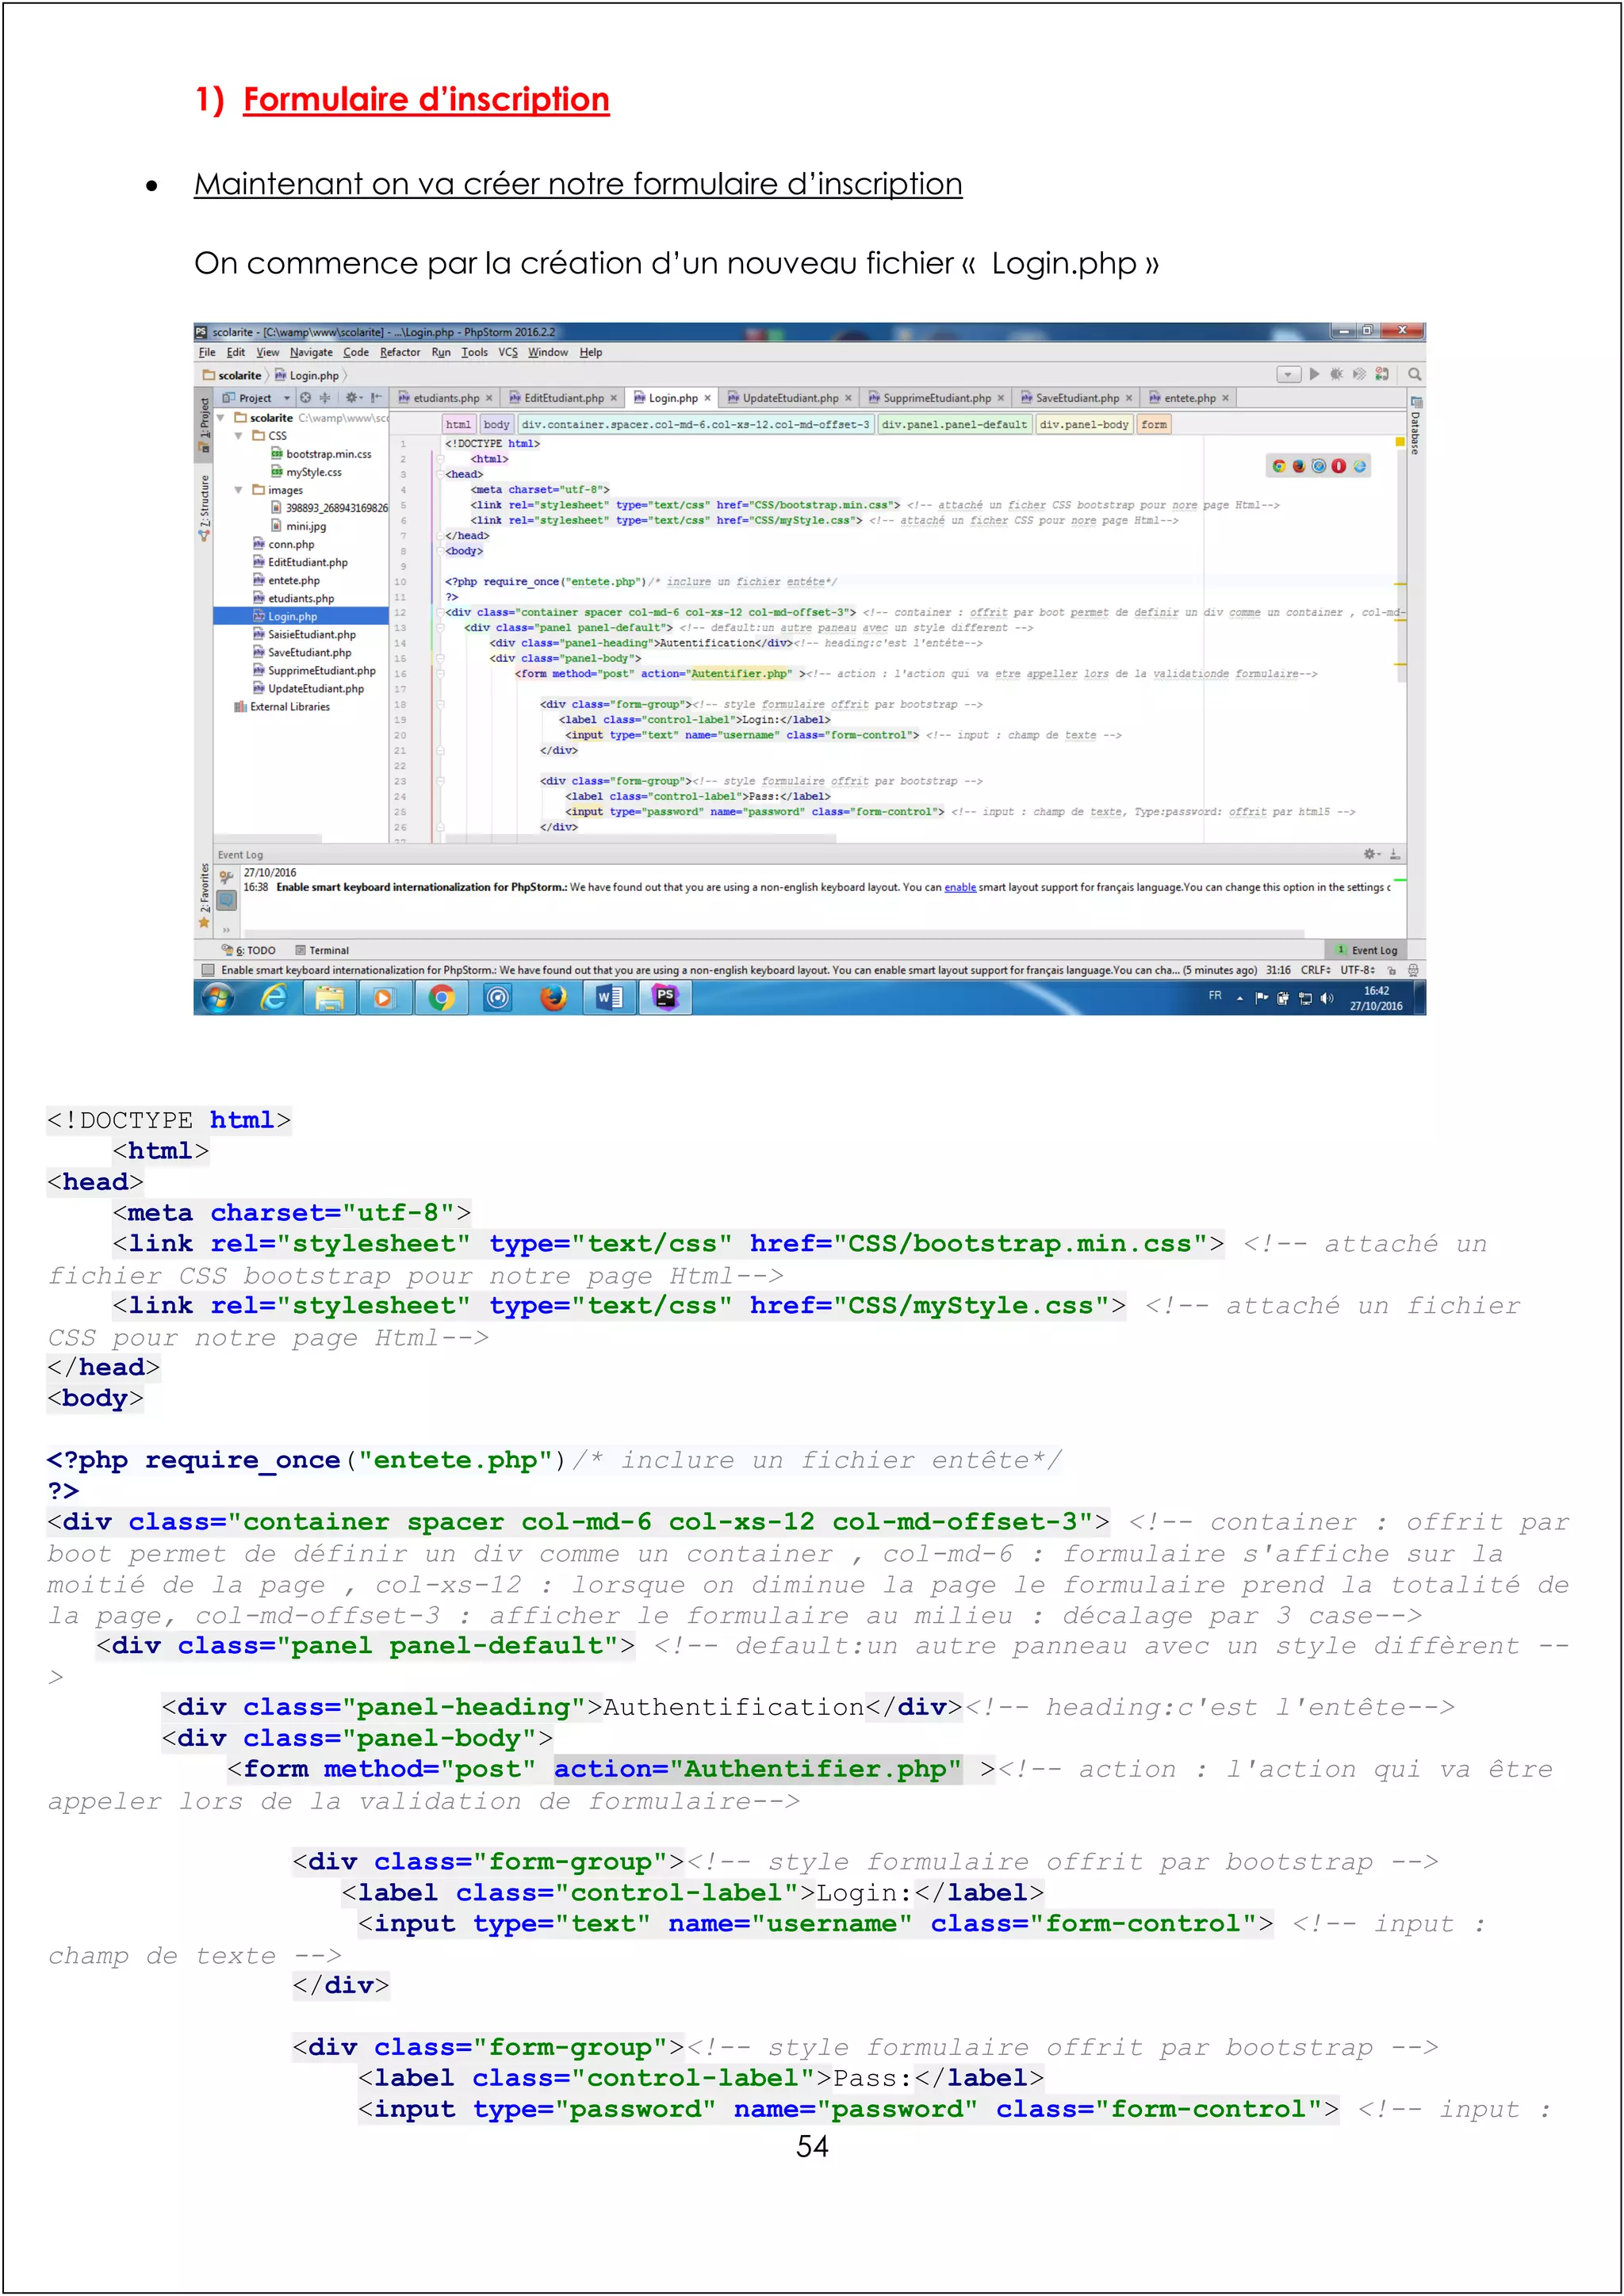The width and height of the screenshot is (1624, 2296).
Task: Collapse the scolarite root folder
Action: coord(221,418)
